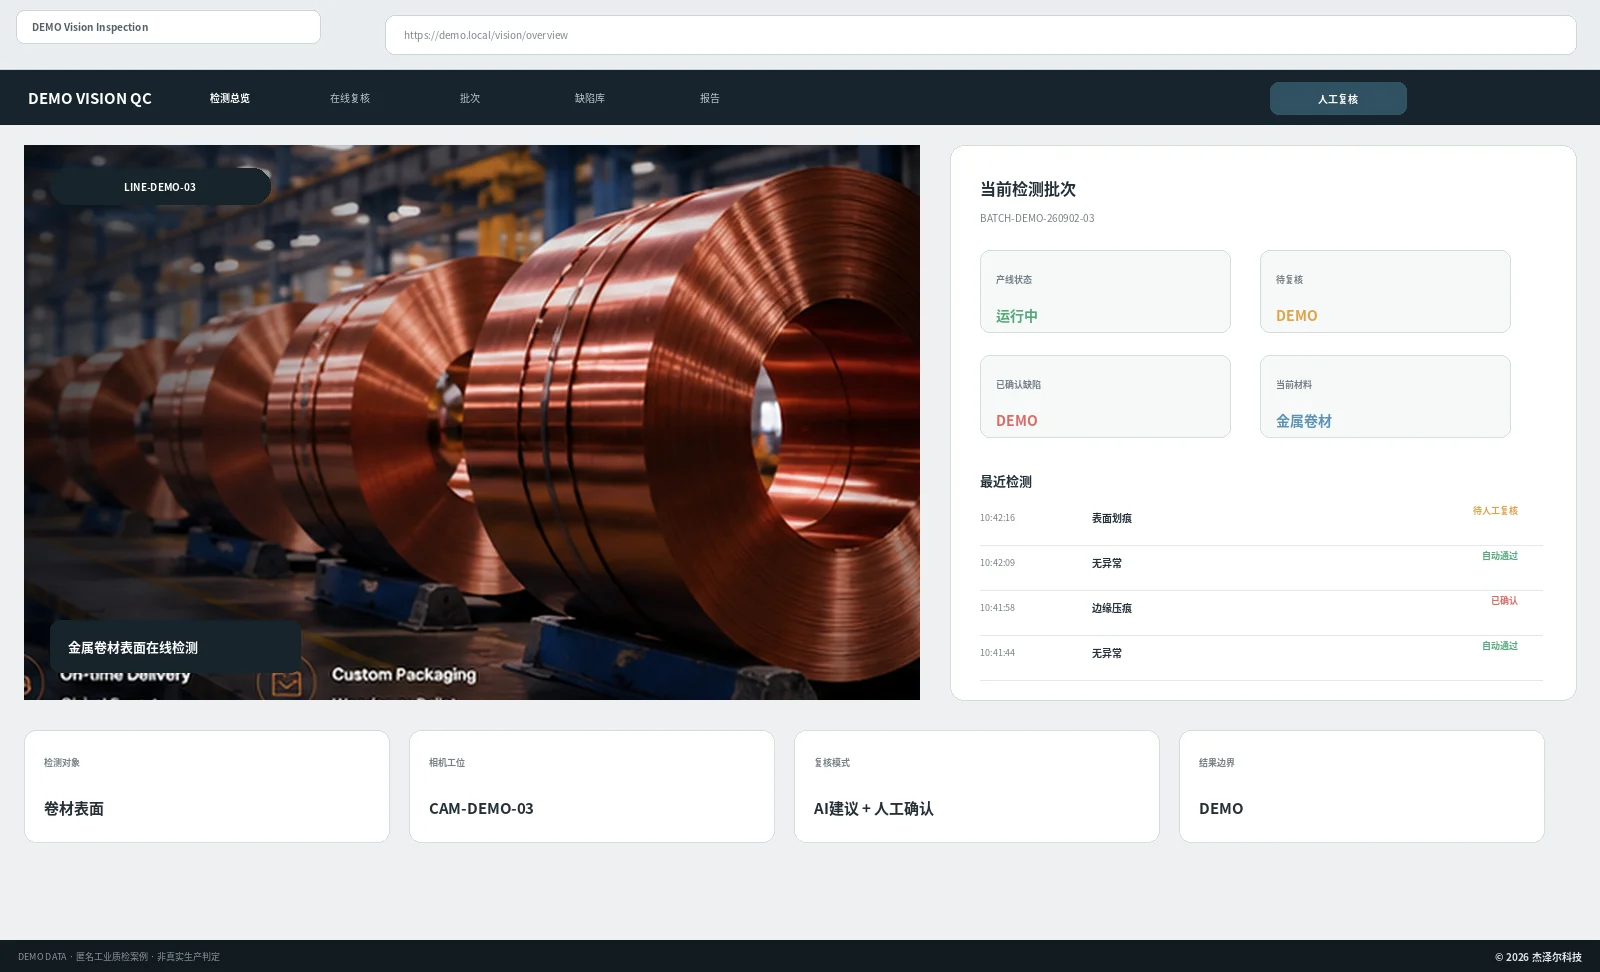Click the 自动通过 status of 10:42:09 row
The height and width of the screenshot is (972, 1600).
point(1500,556)
